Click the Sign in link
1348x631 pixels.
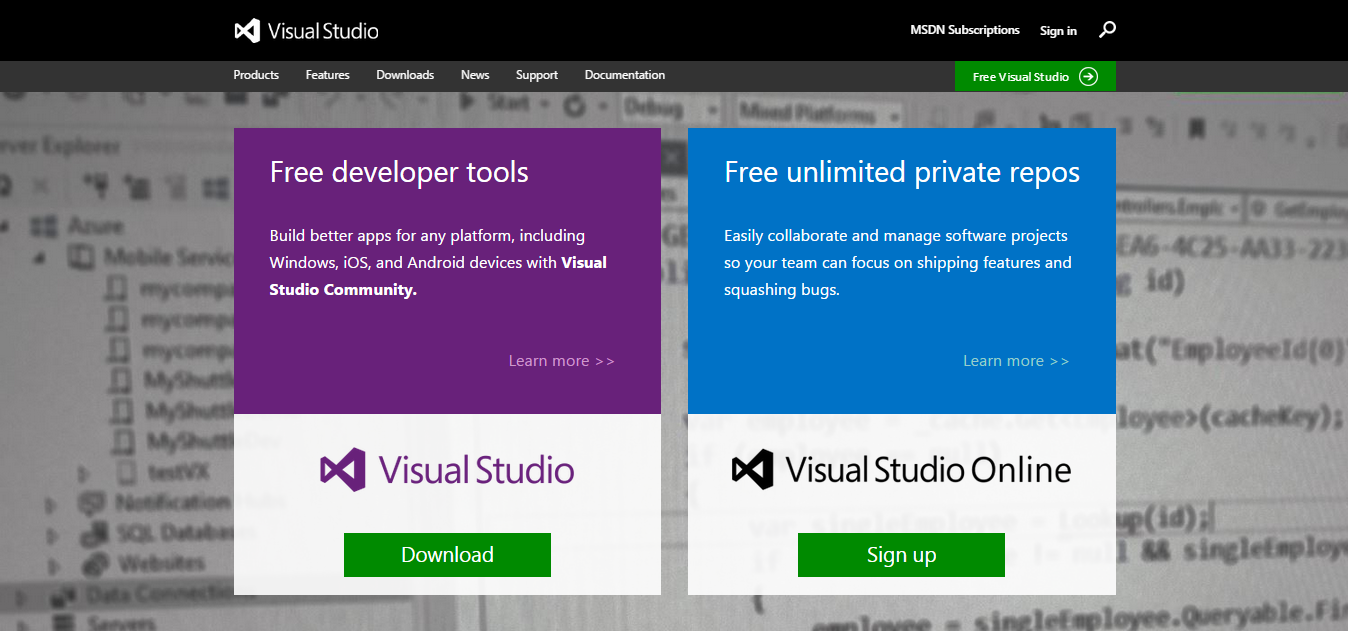(1058, 30)
